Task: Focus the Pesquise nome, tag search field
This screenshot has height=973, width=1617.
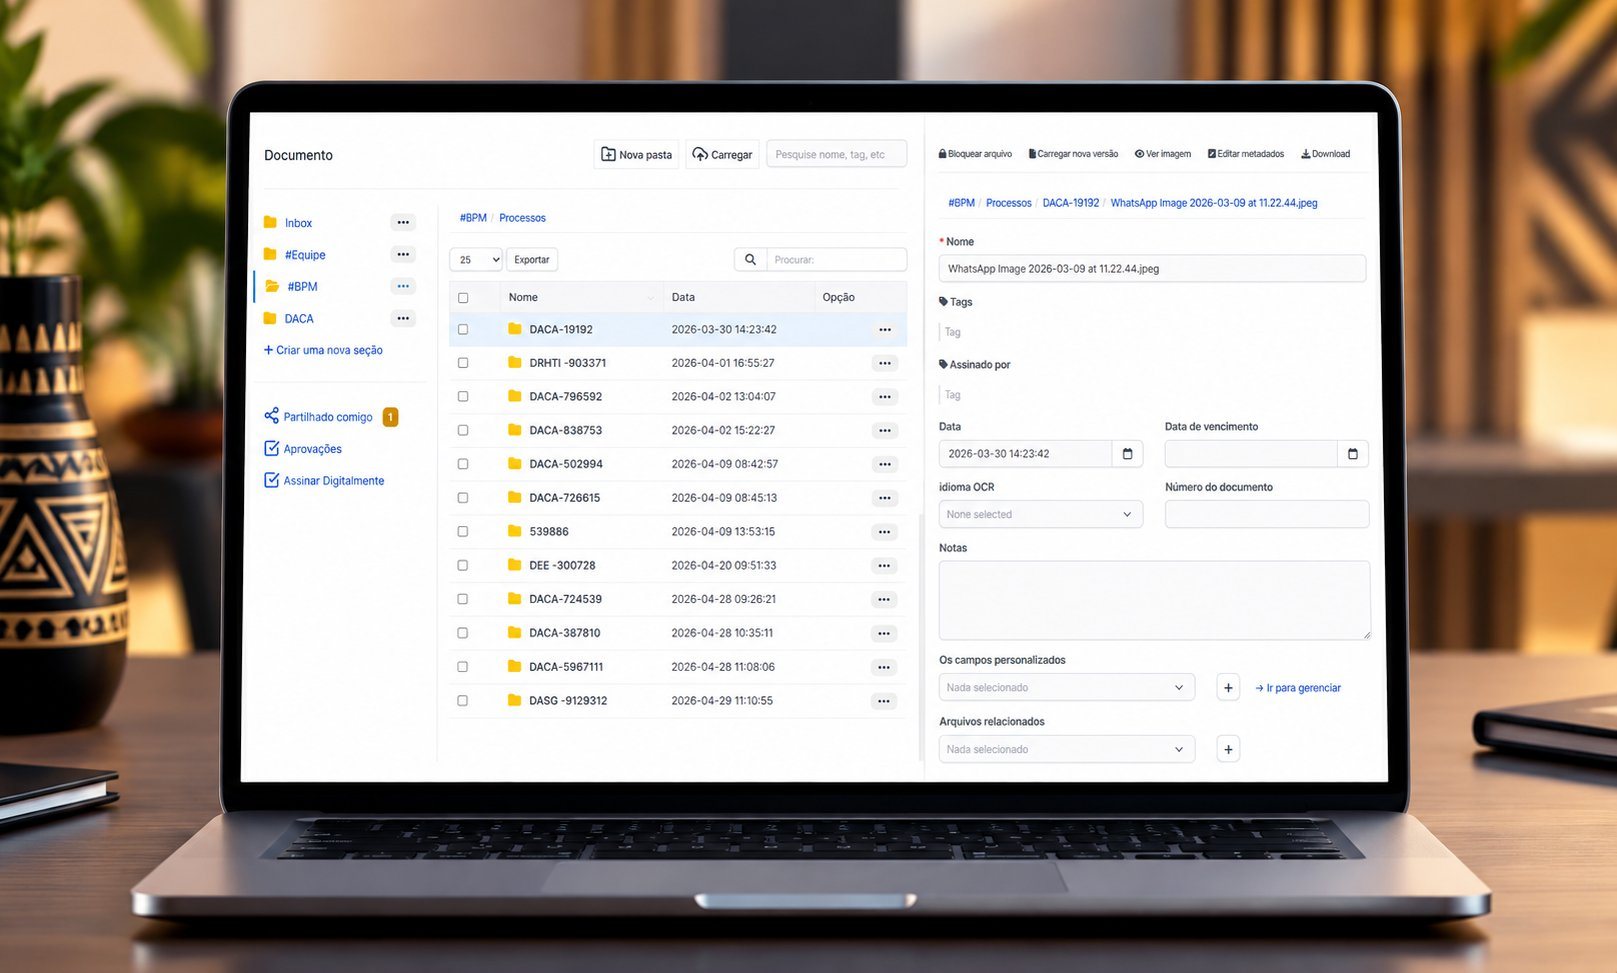Action: tap(836, 154)
